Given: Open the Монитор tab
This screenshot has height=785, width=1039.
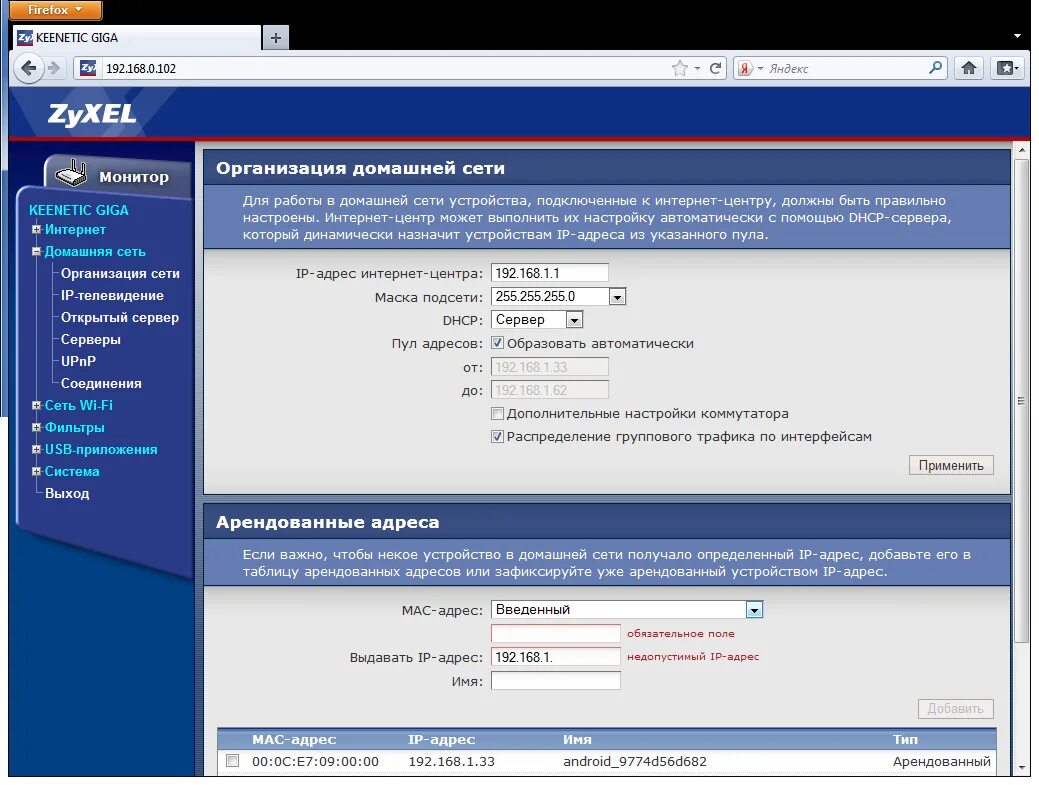Looking at the screenshot, I should point(119,176).
